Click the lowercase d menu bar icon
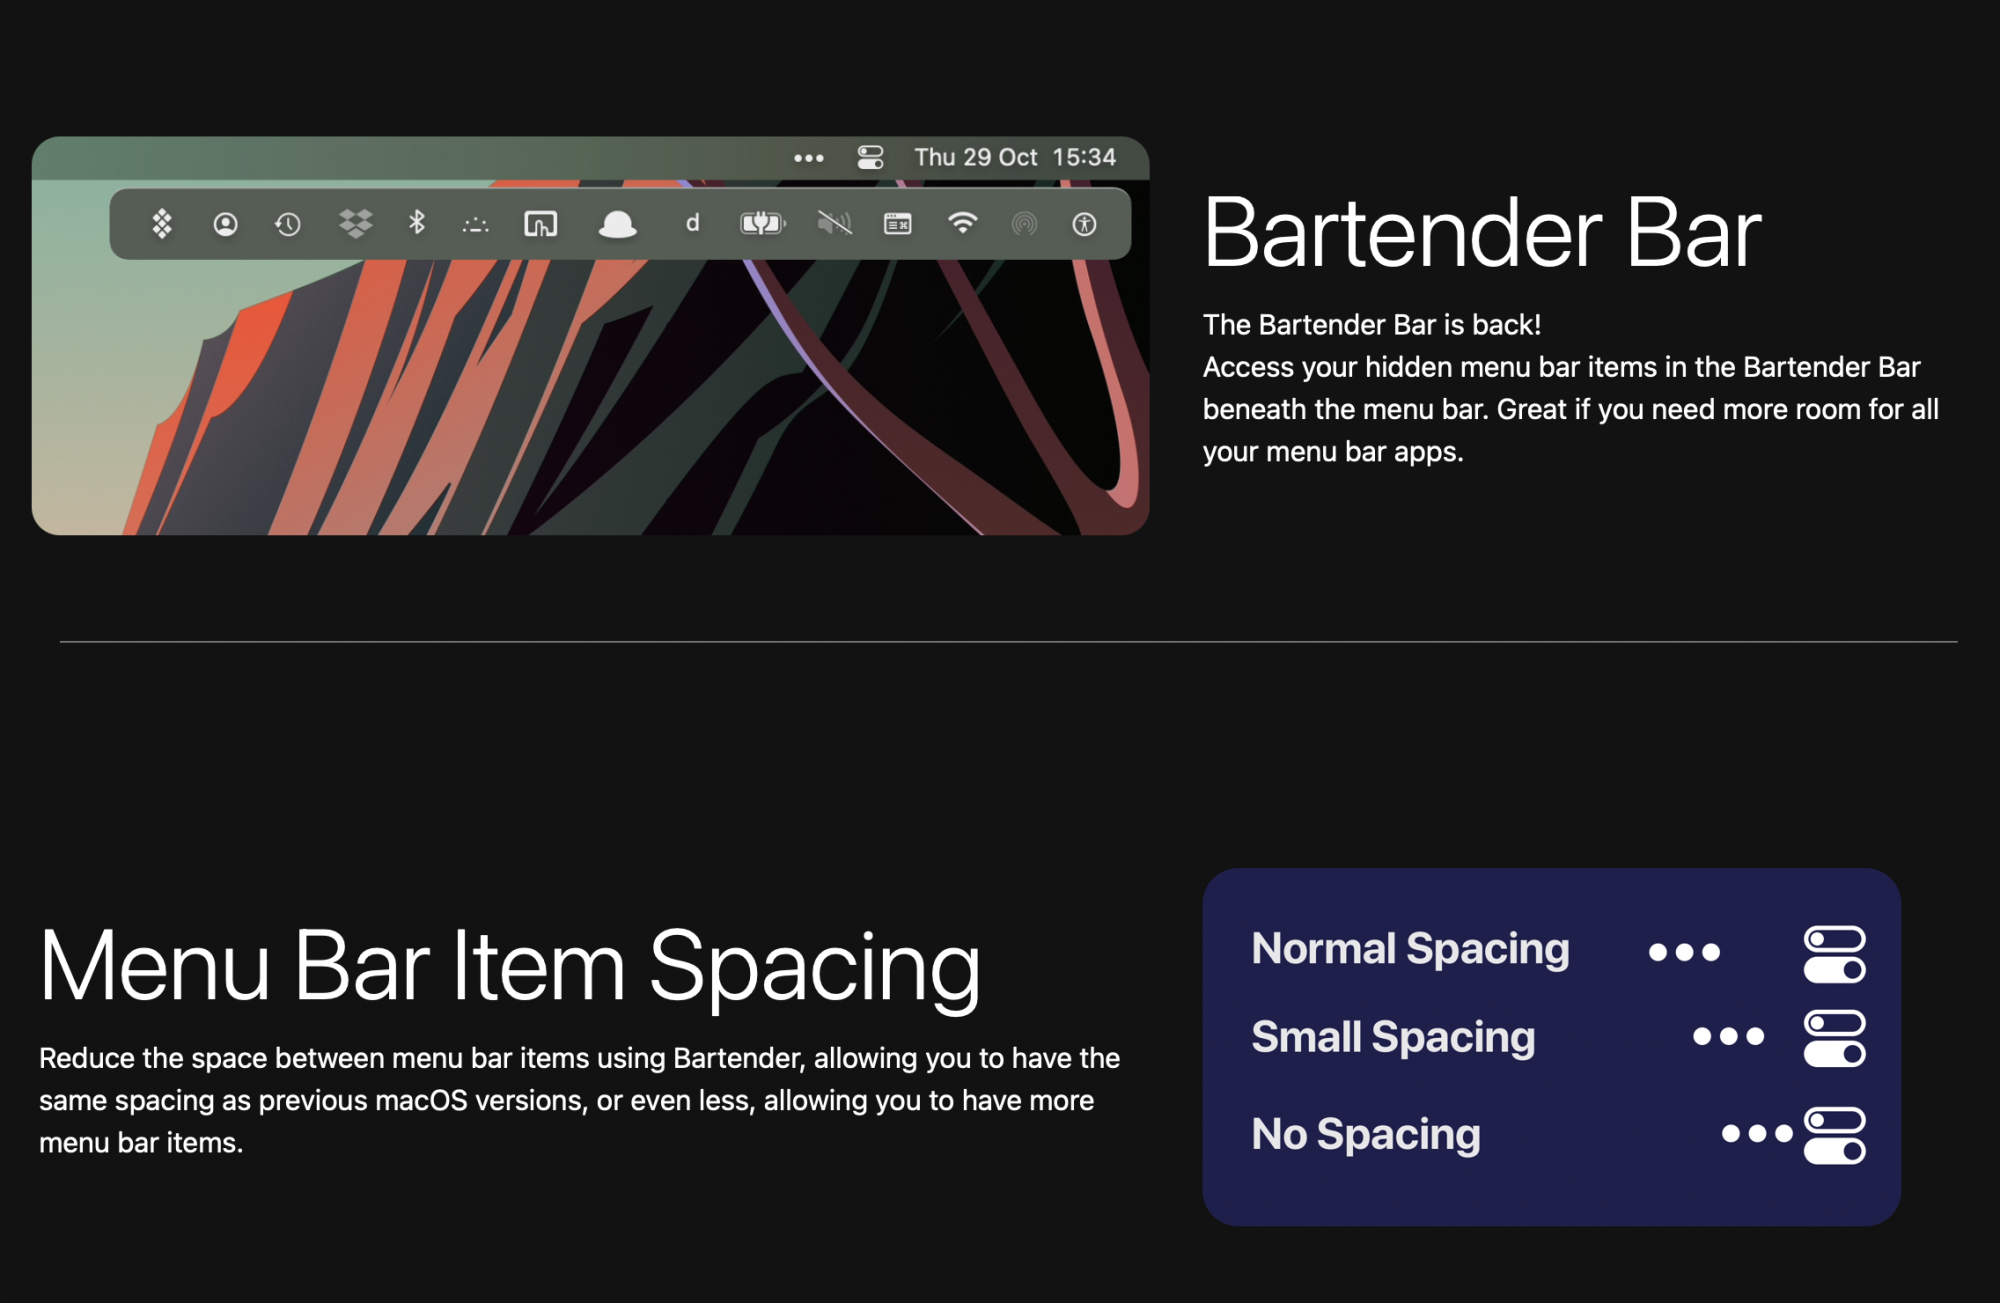This screenshot has width=2000, height=1303. click(x=692, y=223)
